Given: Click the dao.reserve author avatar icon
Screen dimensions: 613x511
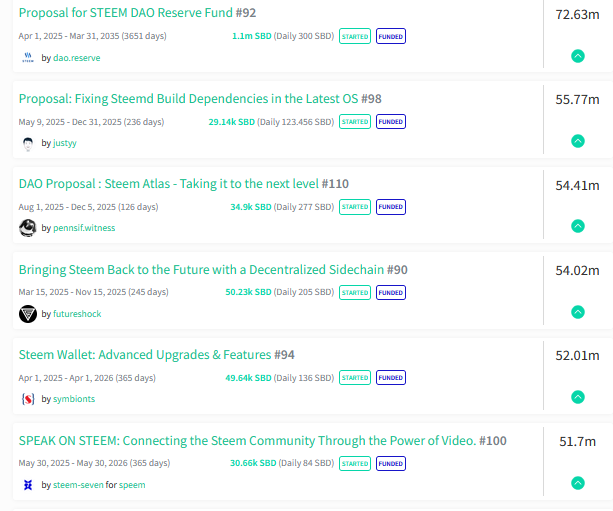Looking at the screenshot, I should click(x=28, y=57).
